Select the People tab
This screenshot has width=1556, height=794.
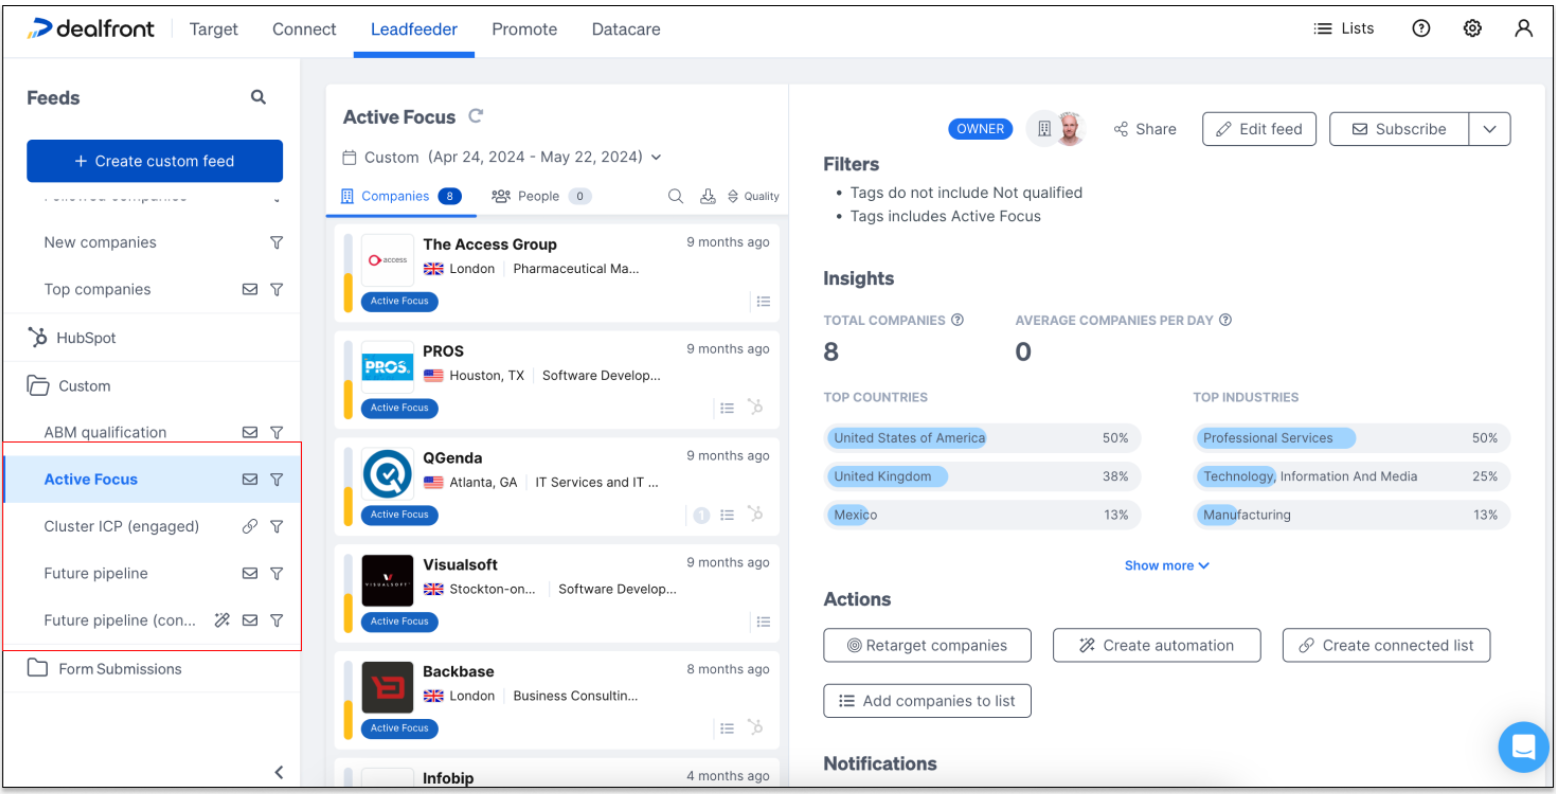[541, 196]
